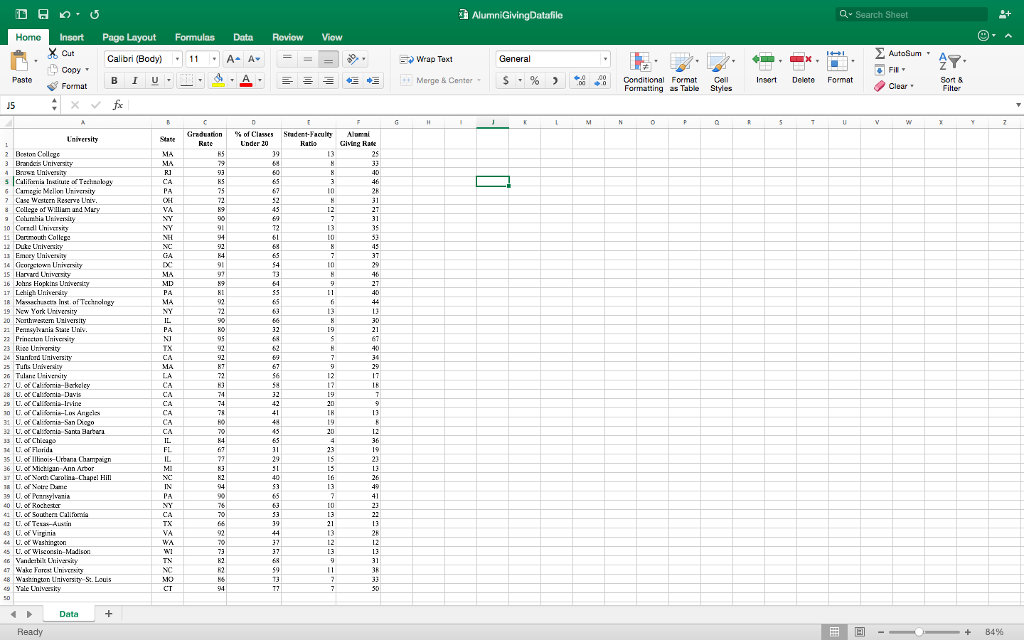Image resolution: width=1024 pixels, height=640 pixels.
Task: Toggle Wrap Text on selected cell
Action: pos(427,59)
